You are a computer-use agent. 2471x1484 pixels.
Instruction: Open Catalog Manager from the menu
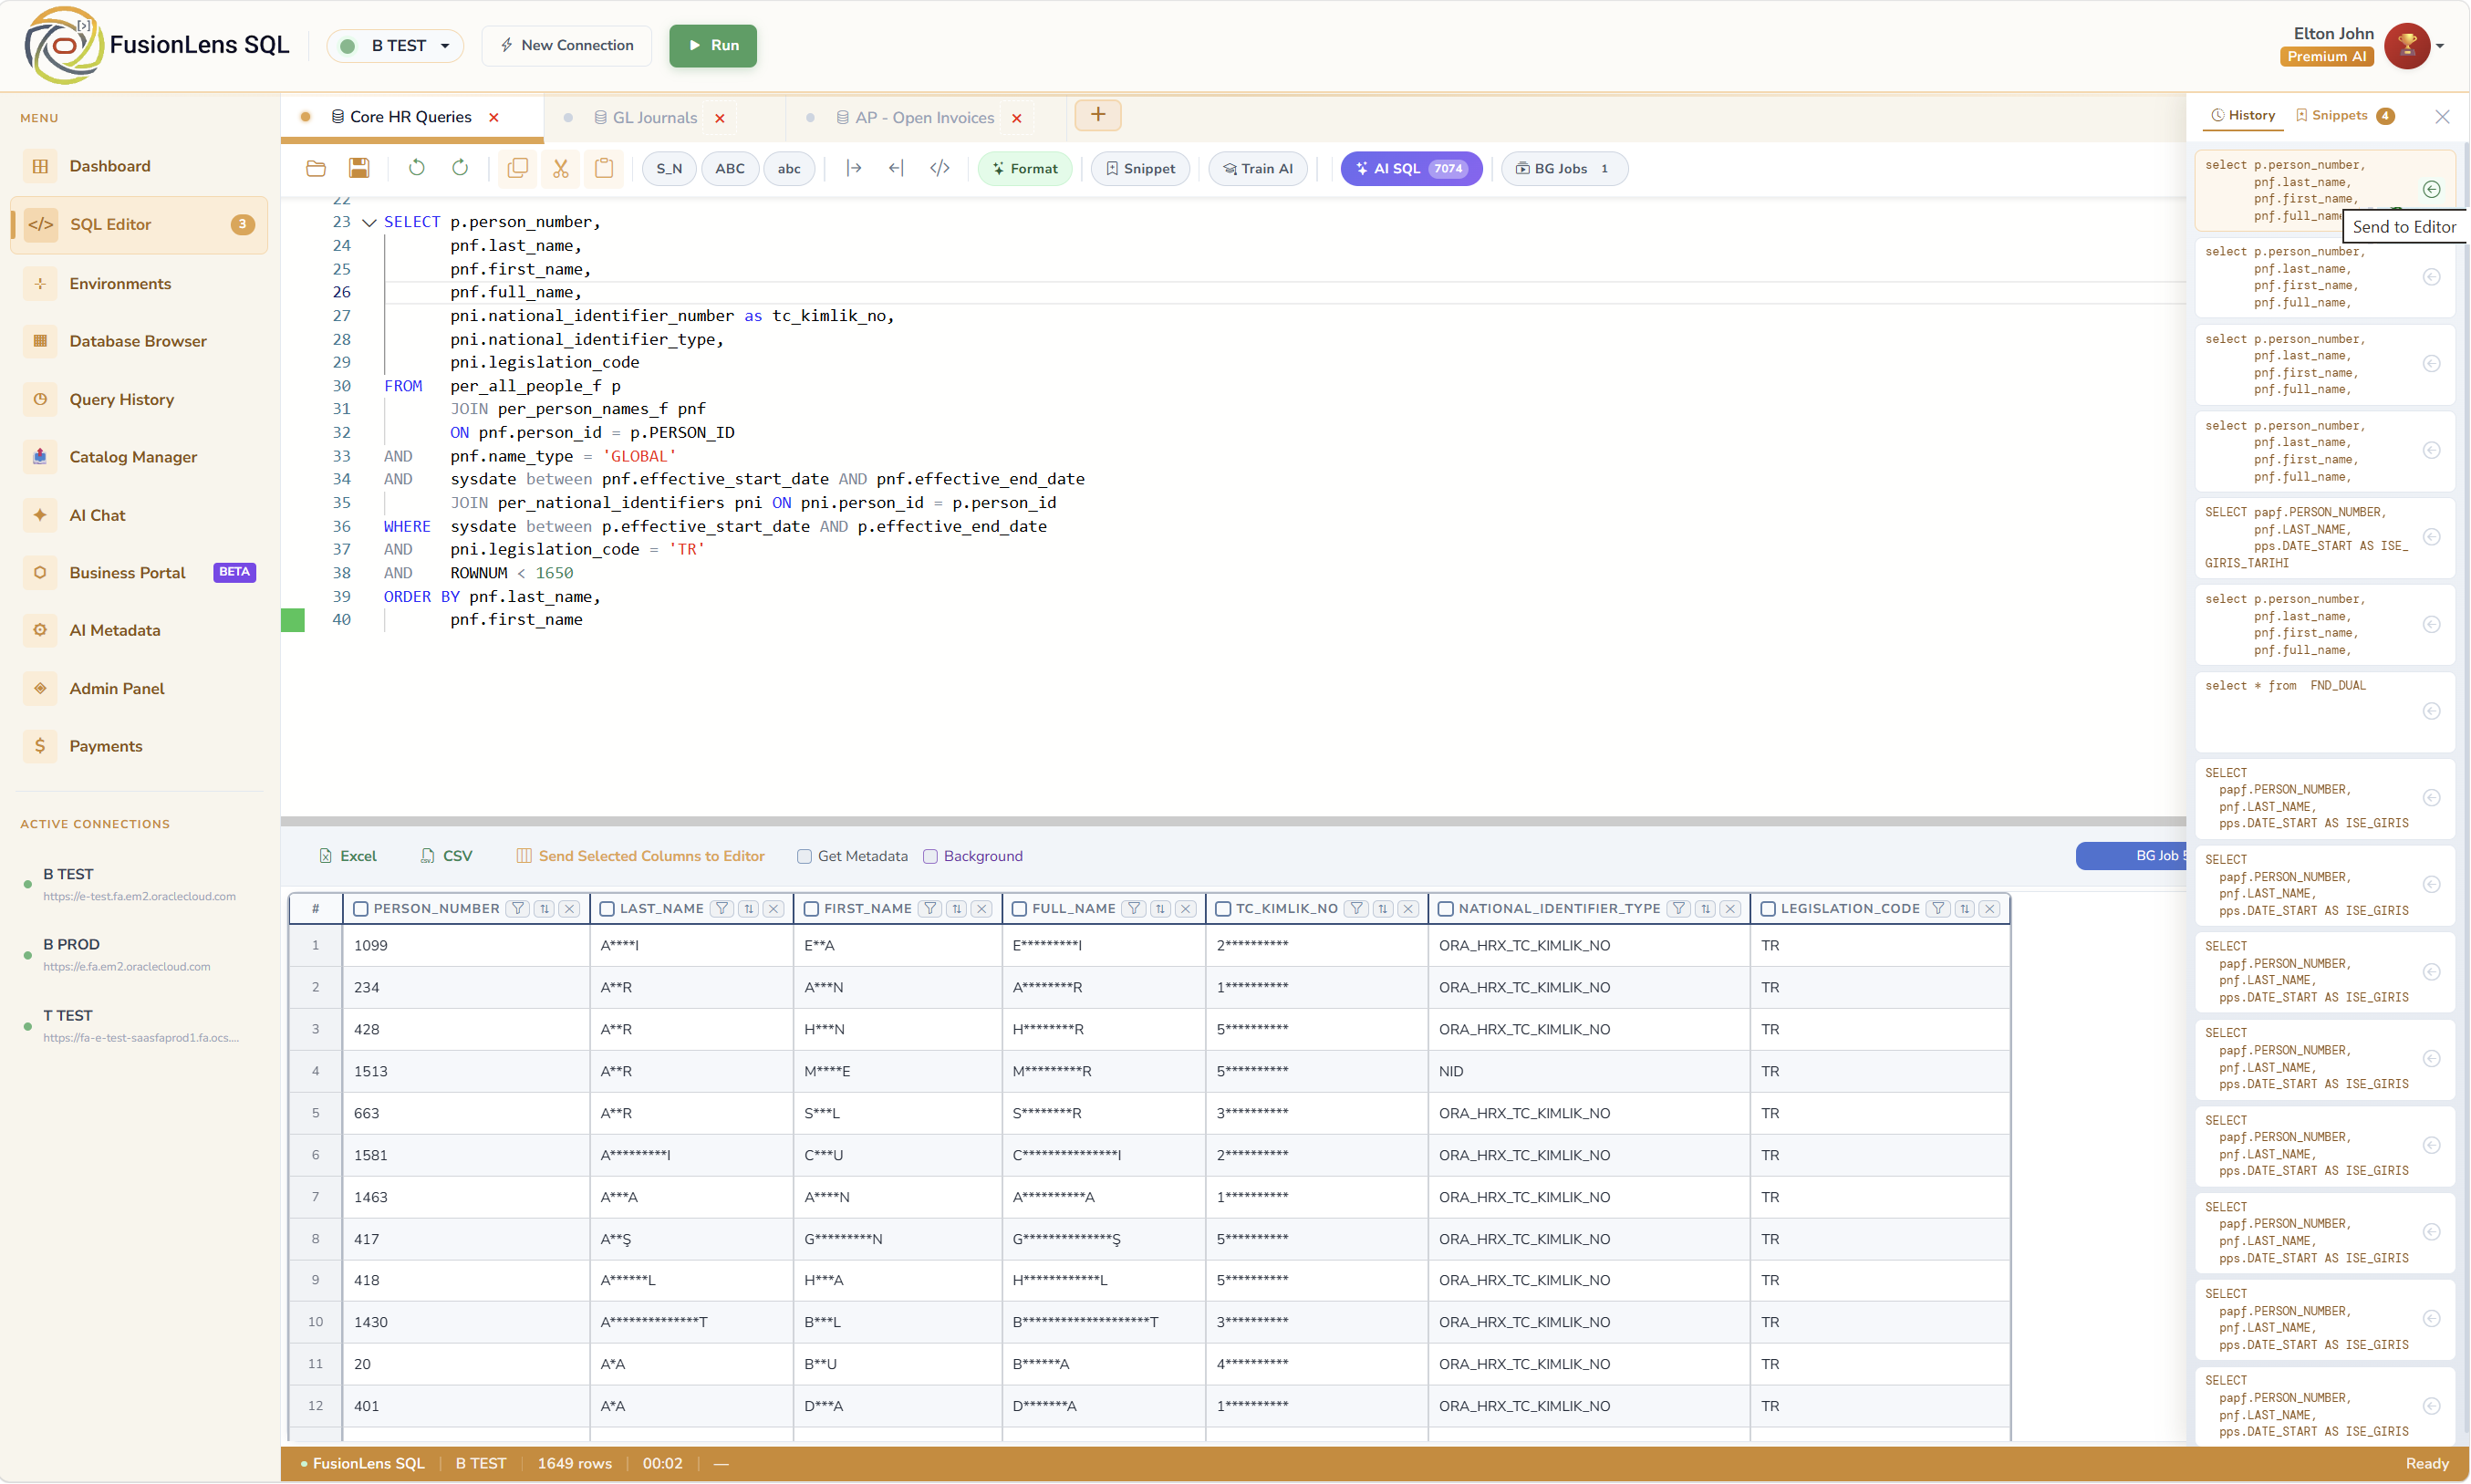coord(139,457)
